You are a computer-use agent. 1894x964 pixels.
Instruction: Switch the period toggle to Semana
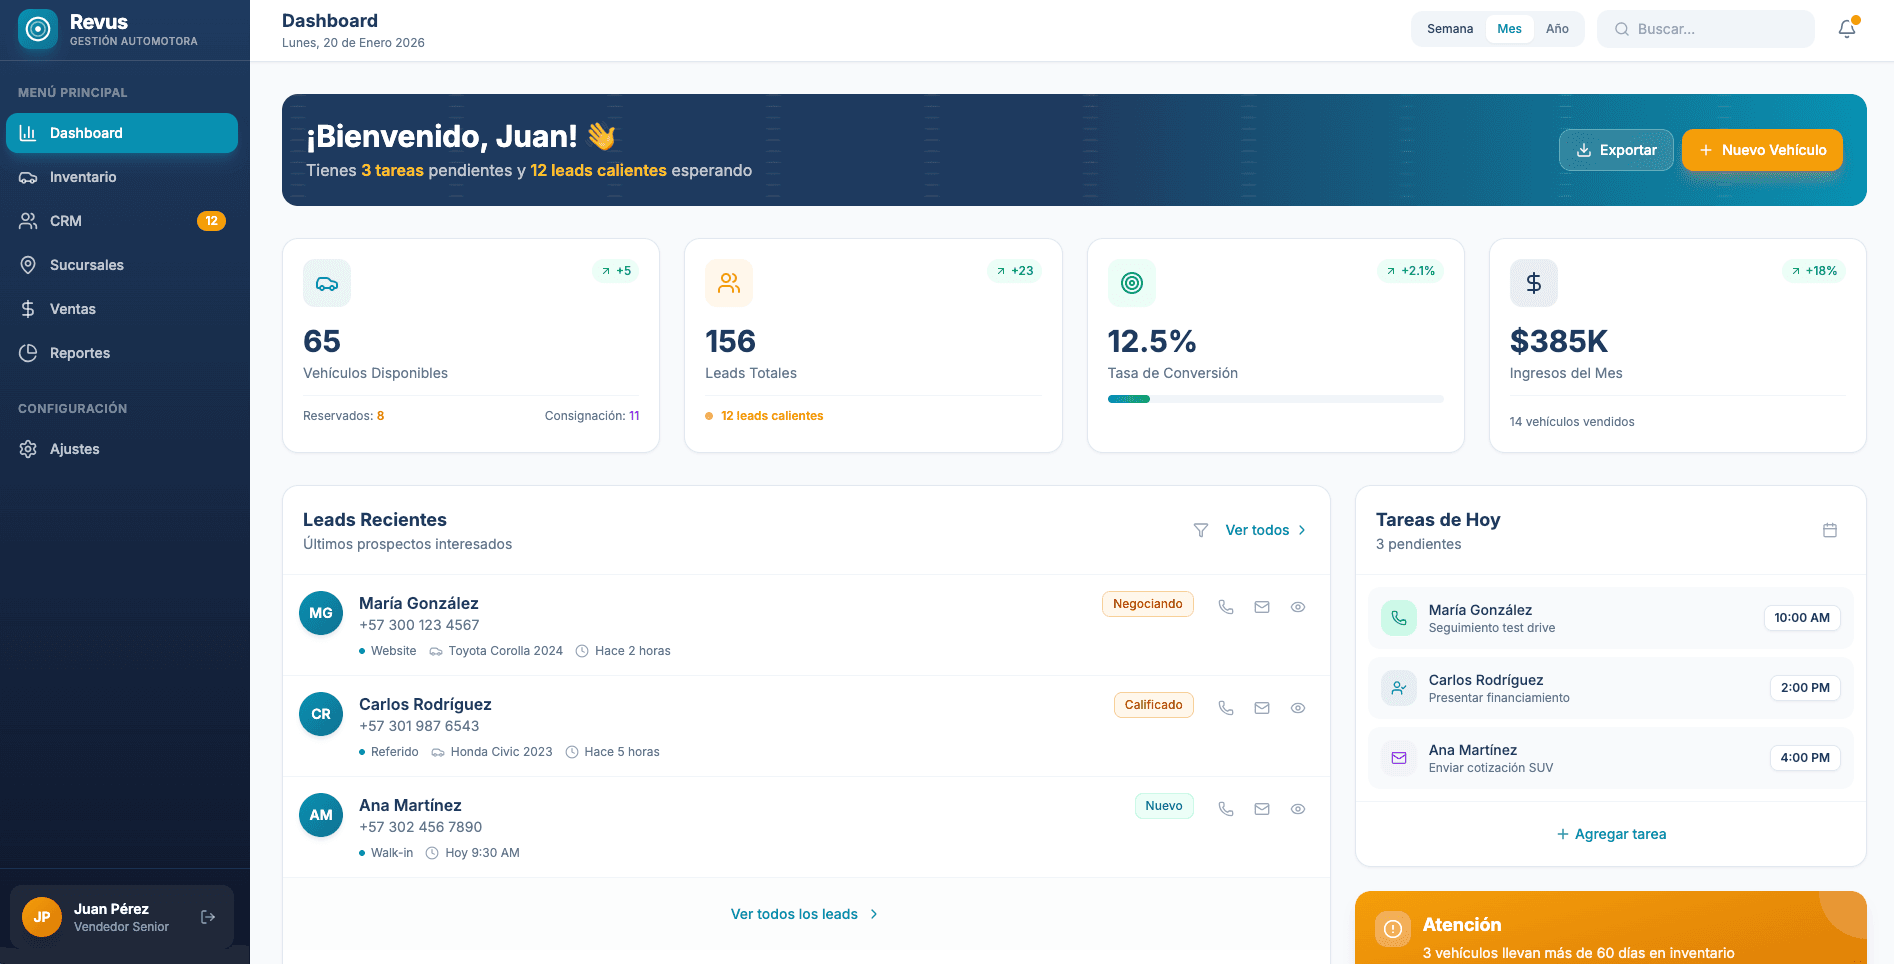[1449, 29]
